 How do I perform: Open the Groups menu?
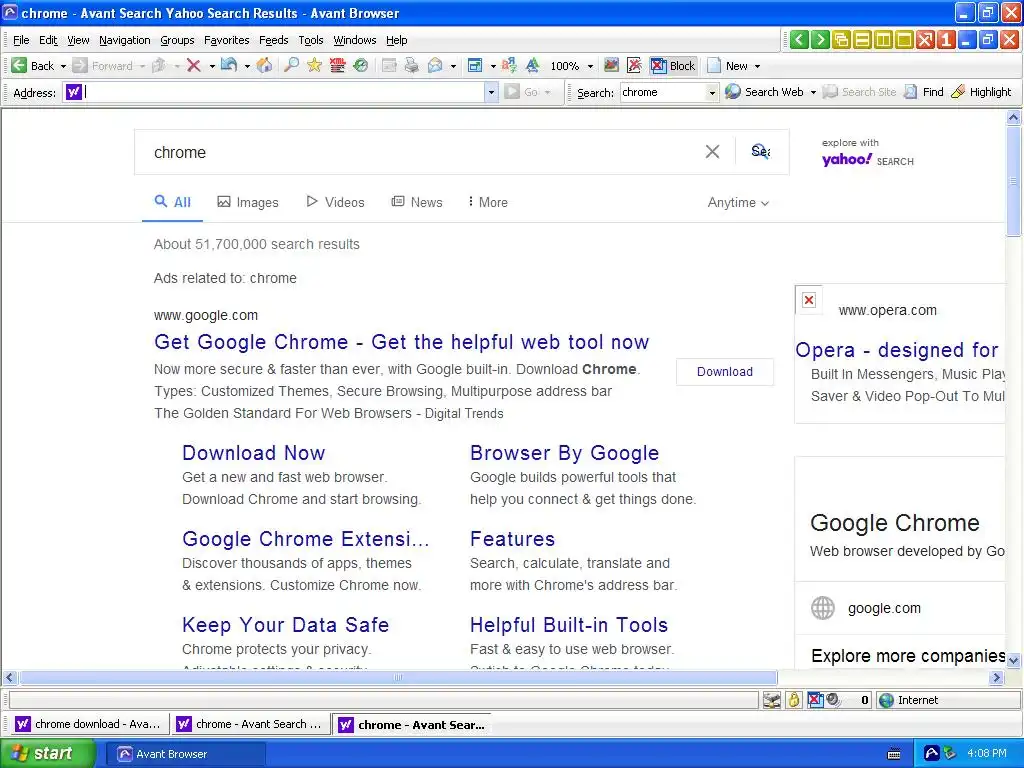(178, 40)
